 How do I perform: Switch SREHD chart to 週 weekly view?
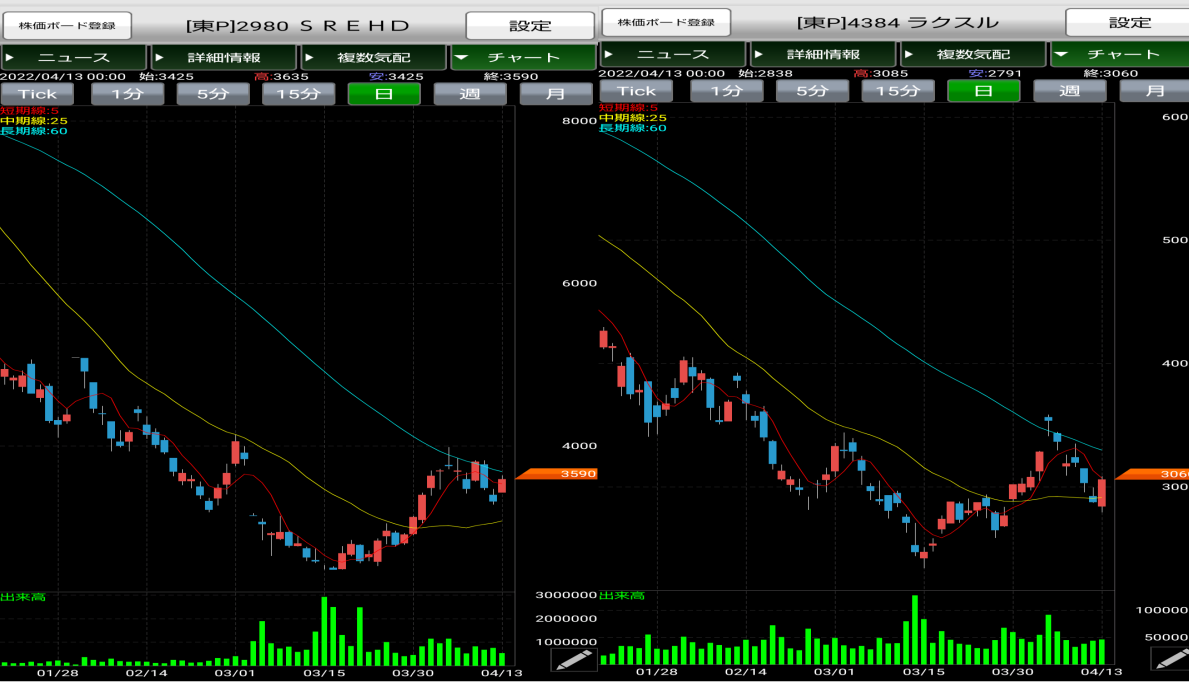[x=470, y=93]
